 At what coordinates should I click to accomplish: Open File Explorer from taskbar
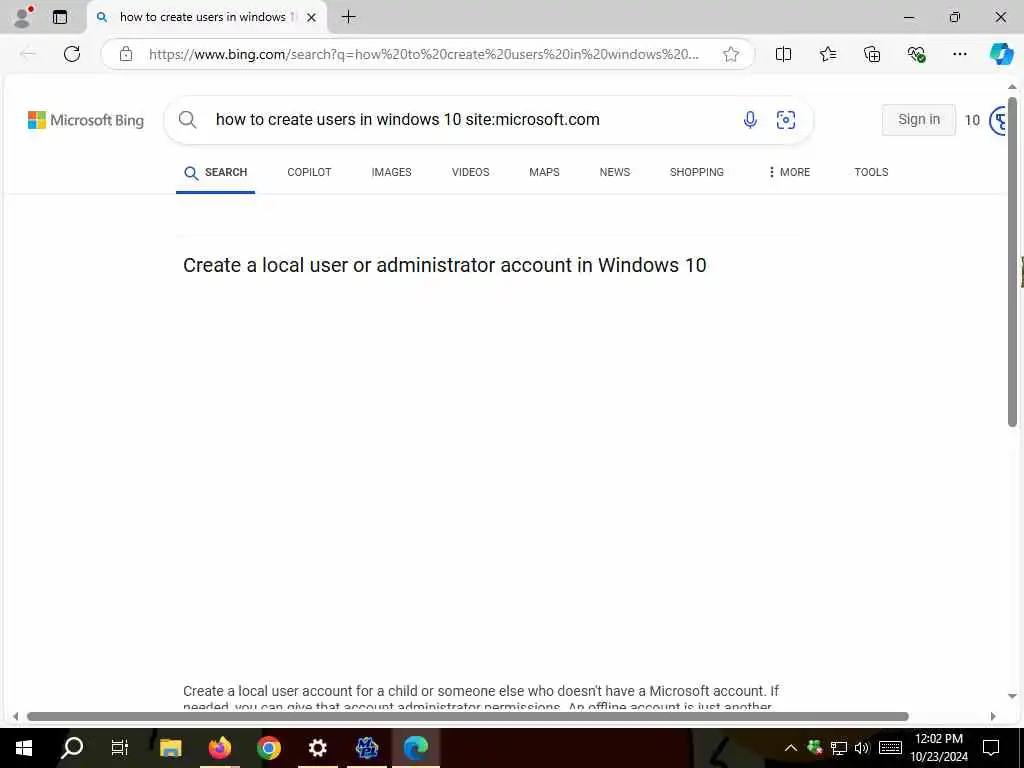pyautogui.click(x=170, y=748)
